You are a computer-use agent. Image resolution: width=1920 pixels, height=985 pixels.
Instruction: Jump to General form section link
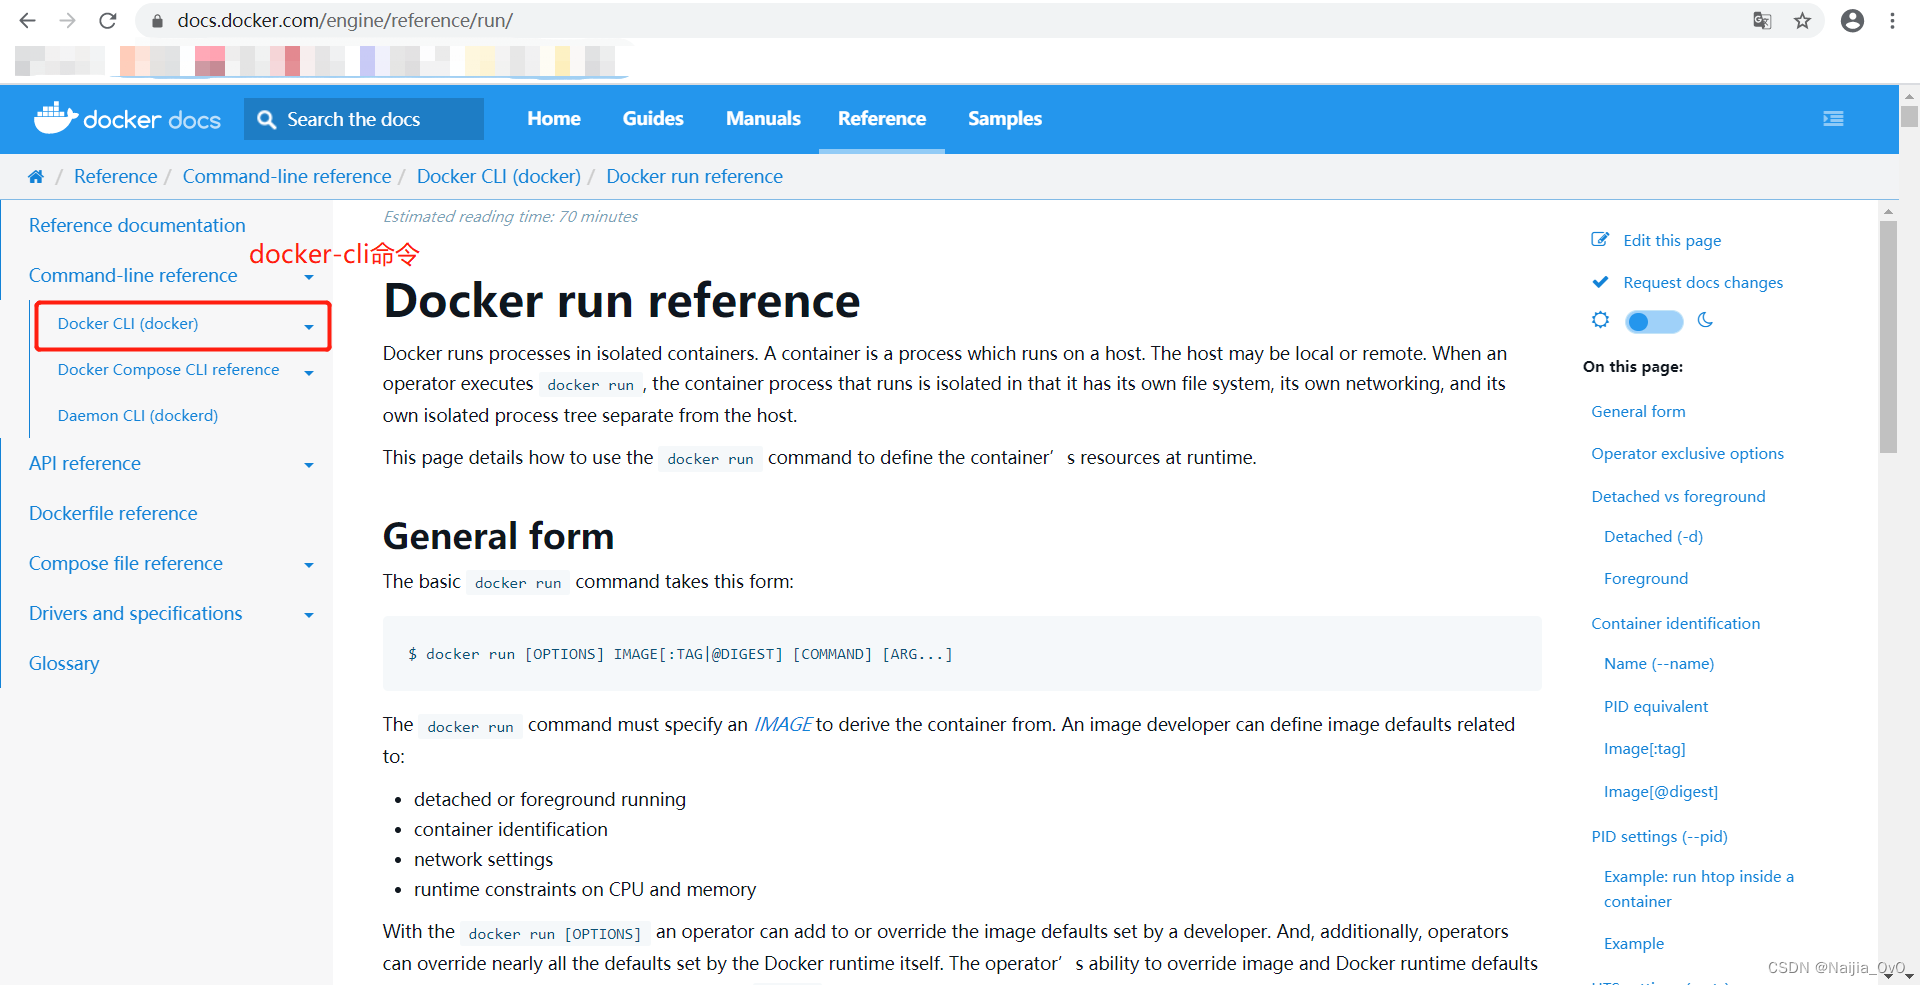1638,411
